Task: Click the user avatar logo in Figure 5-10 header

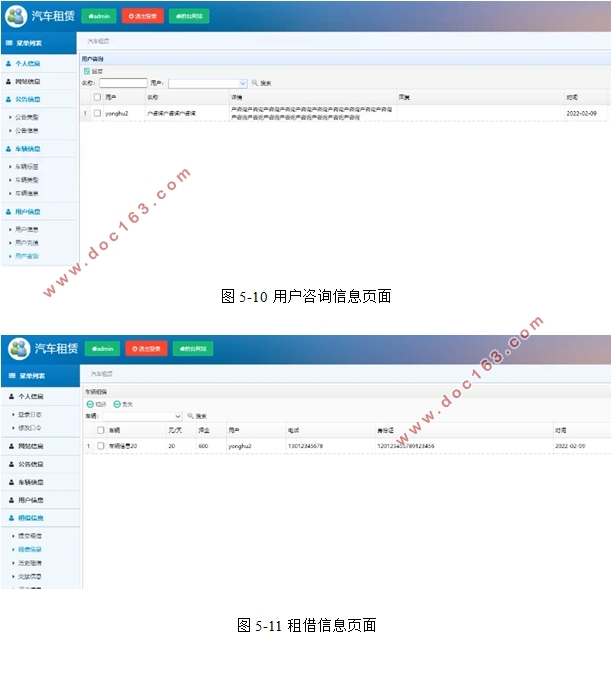Action: pyautogui.click(x=16, y=16)
